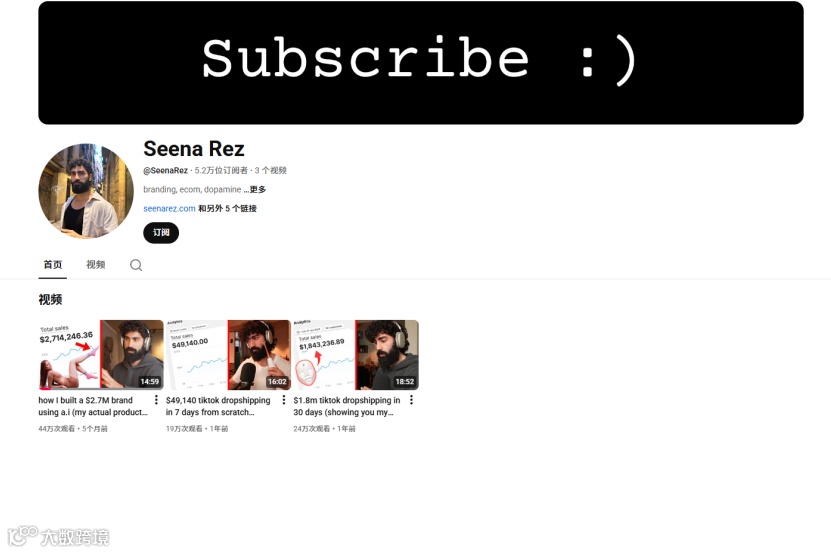The height and width of the screenshot is (553, 831).
Task: Click the 订阅 subscribe button
Action: pos(161,233)
